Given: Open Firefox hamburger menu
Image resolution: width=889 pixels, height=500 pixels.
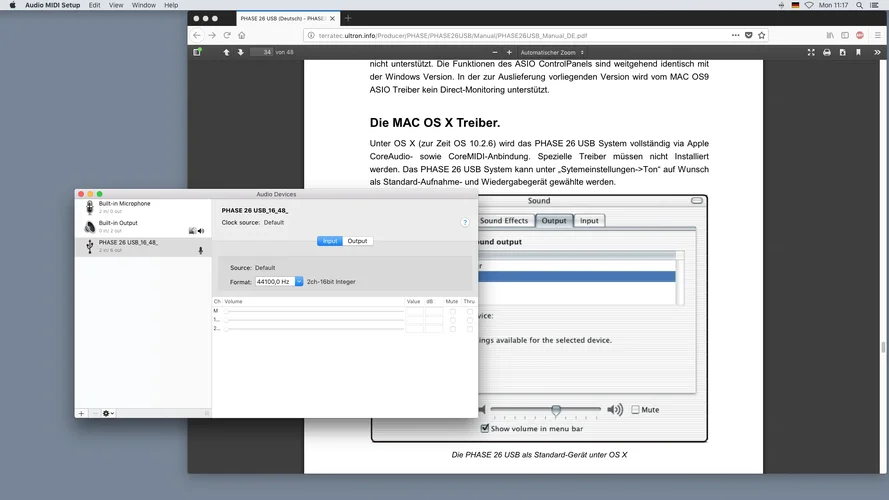Looking at the screenshot, I should coord(878,35).
